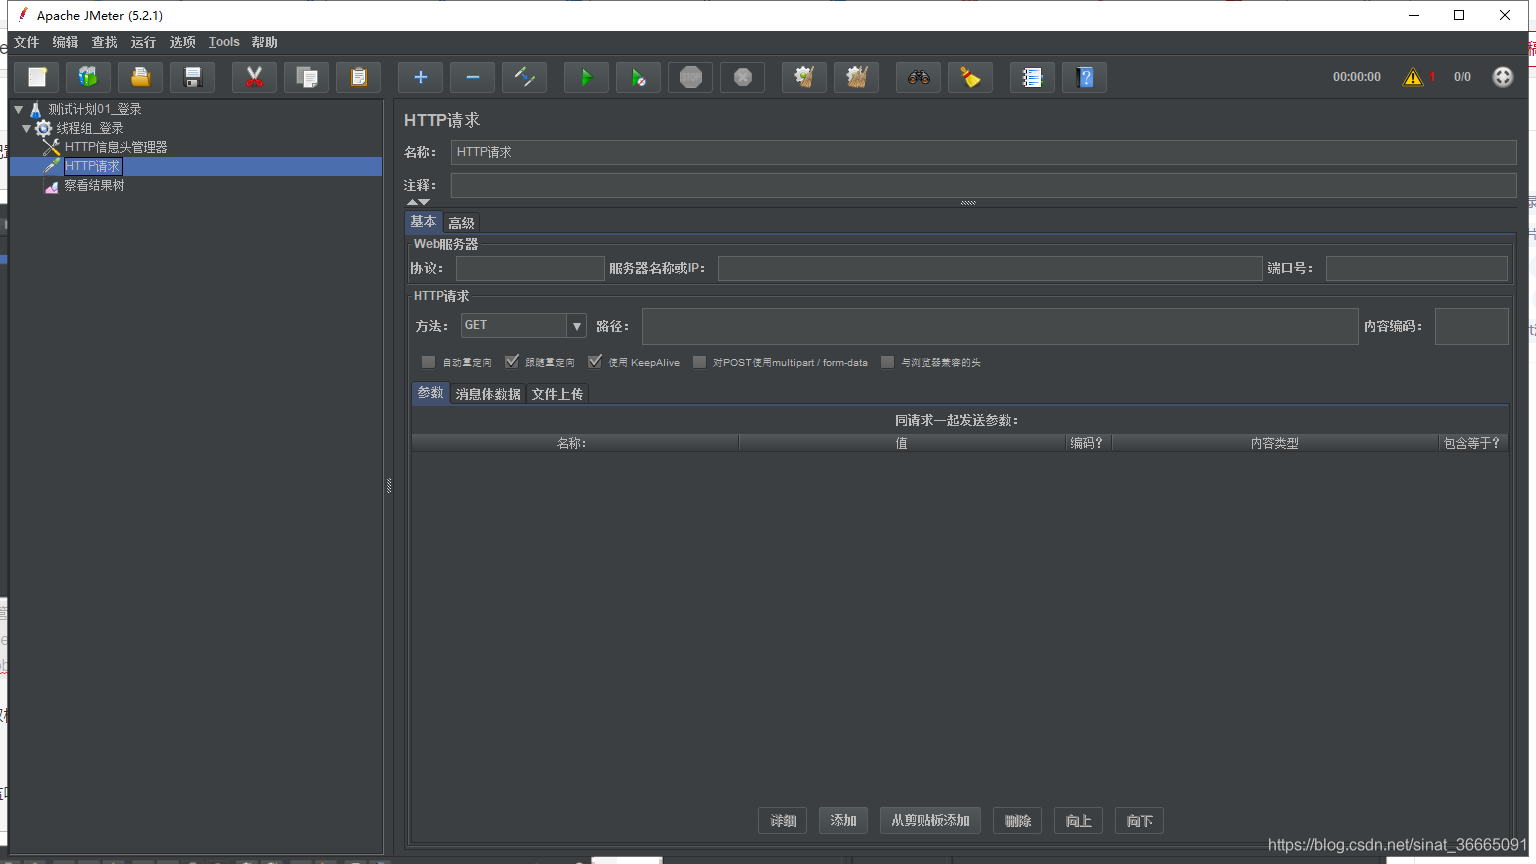Switch to the 消息体数据 tab

click(488, 394)
